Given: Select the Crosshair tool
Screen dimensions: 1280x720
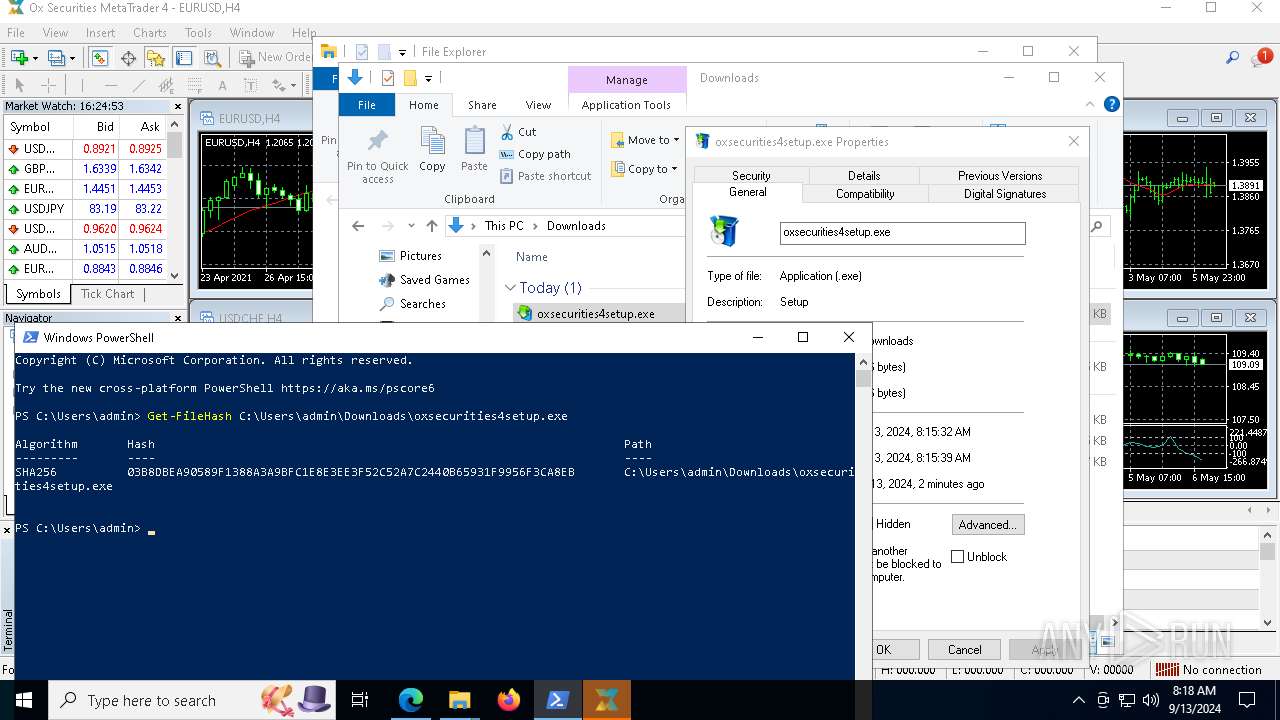Looking at the screenshot, I should [48, 85].
